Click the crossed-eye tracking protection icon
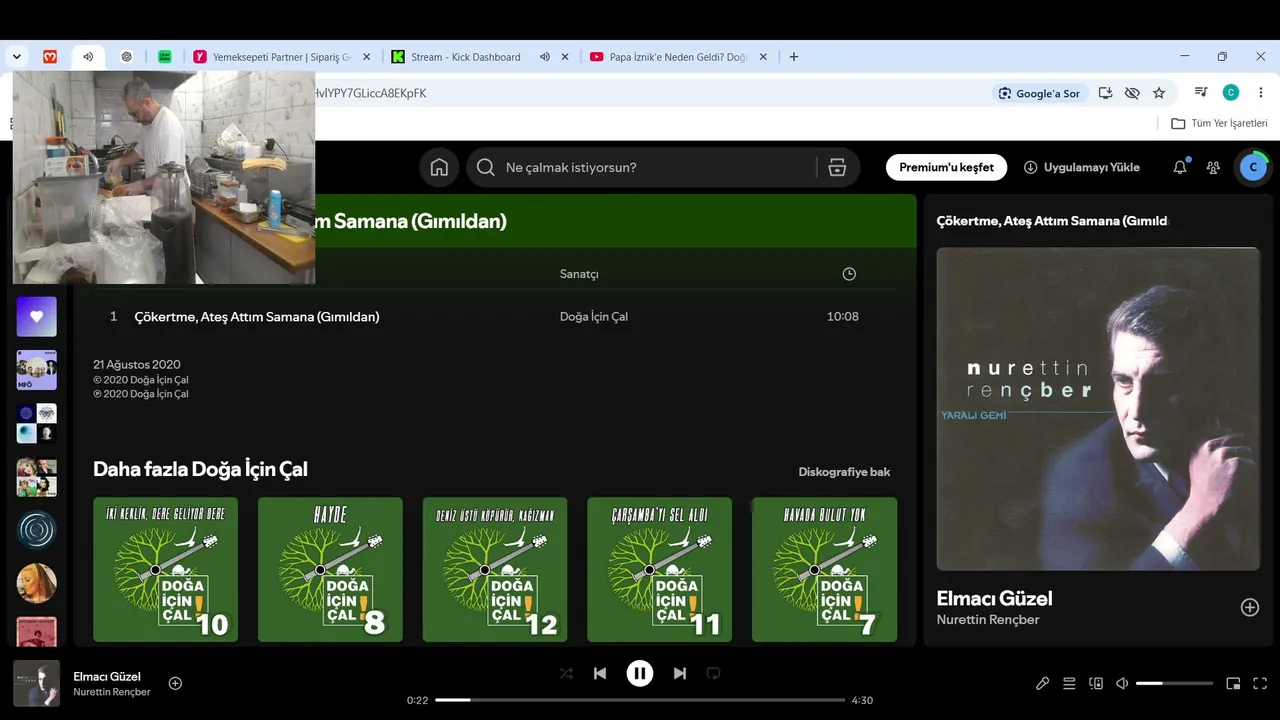1280x720 pixels. click(1132, 93)
